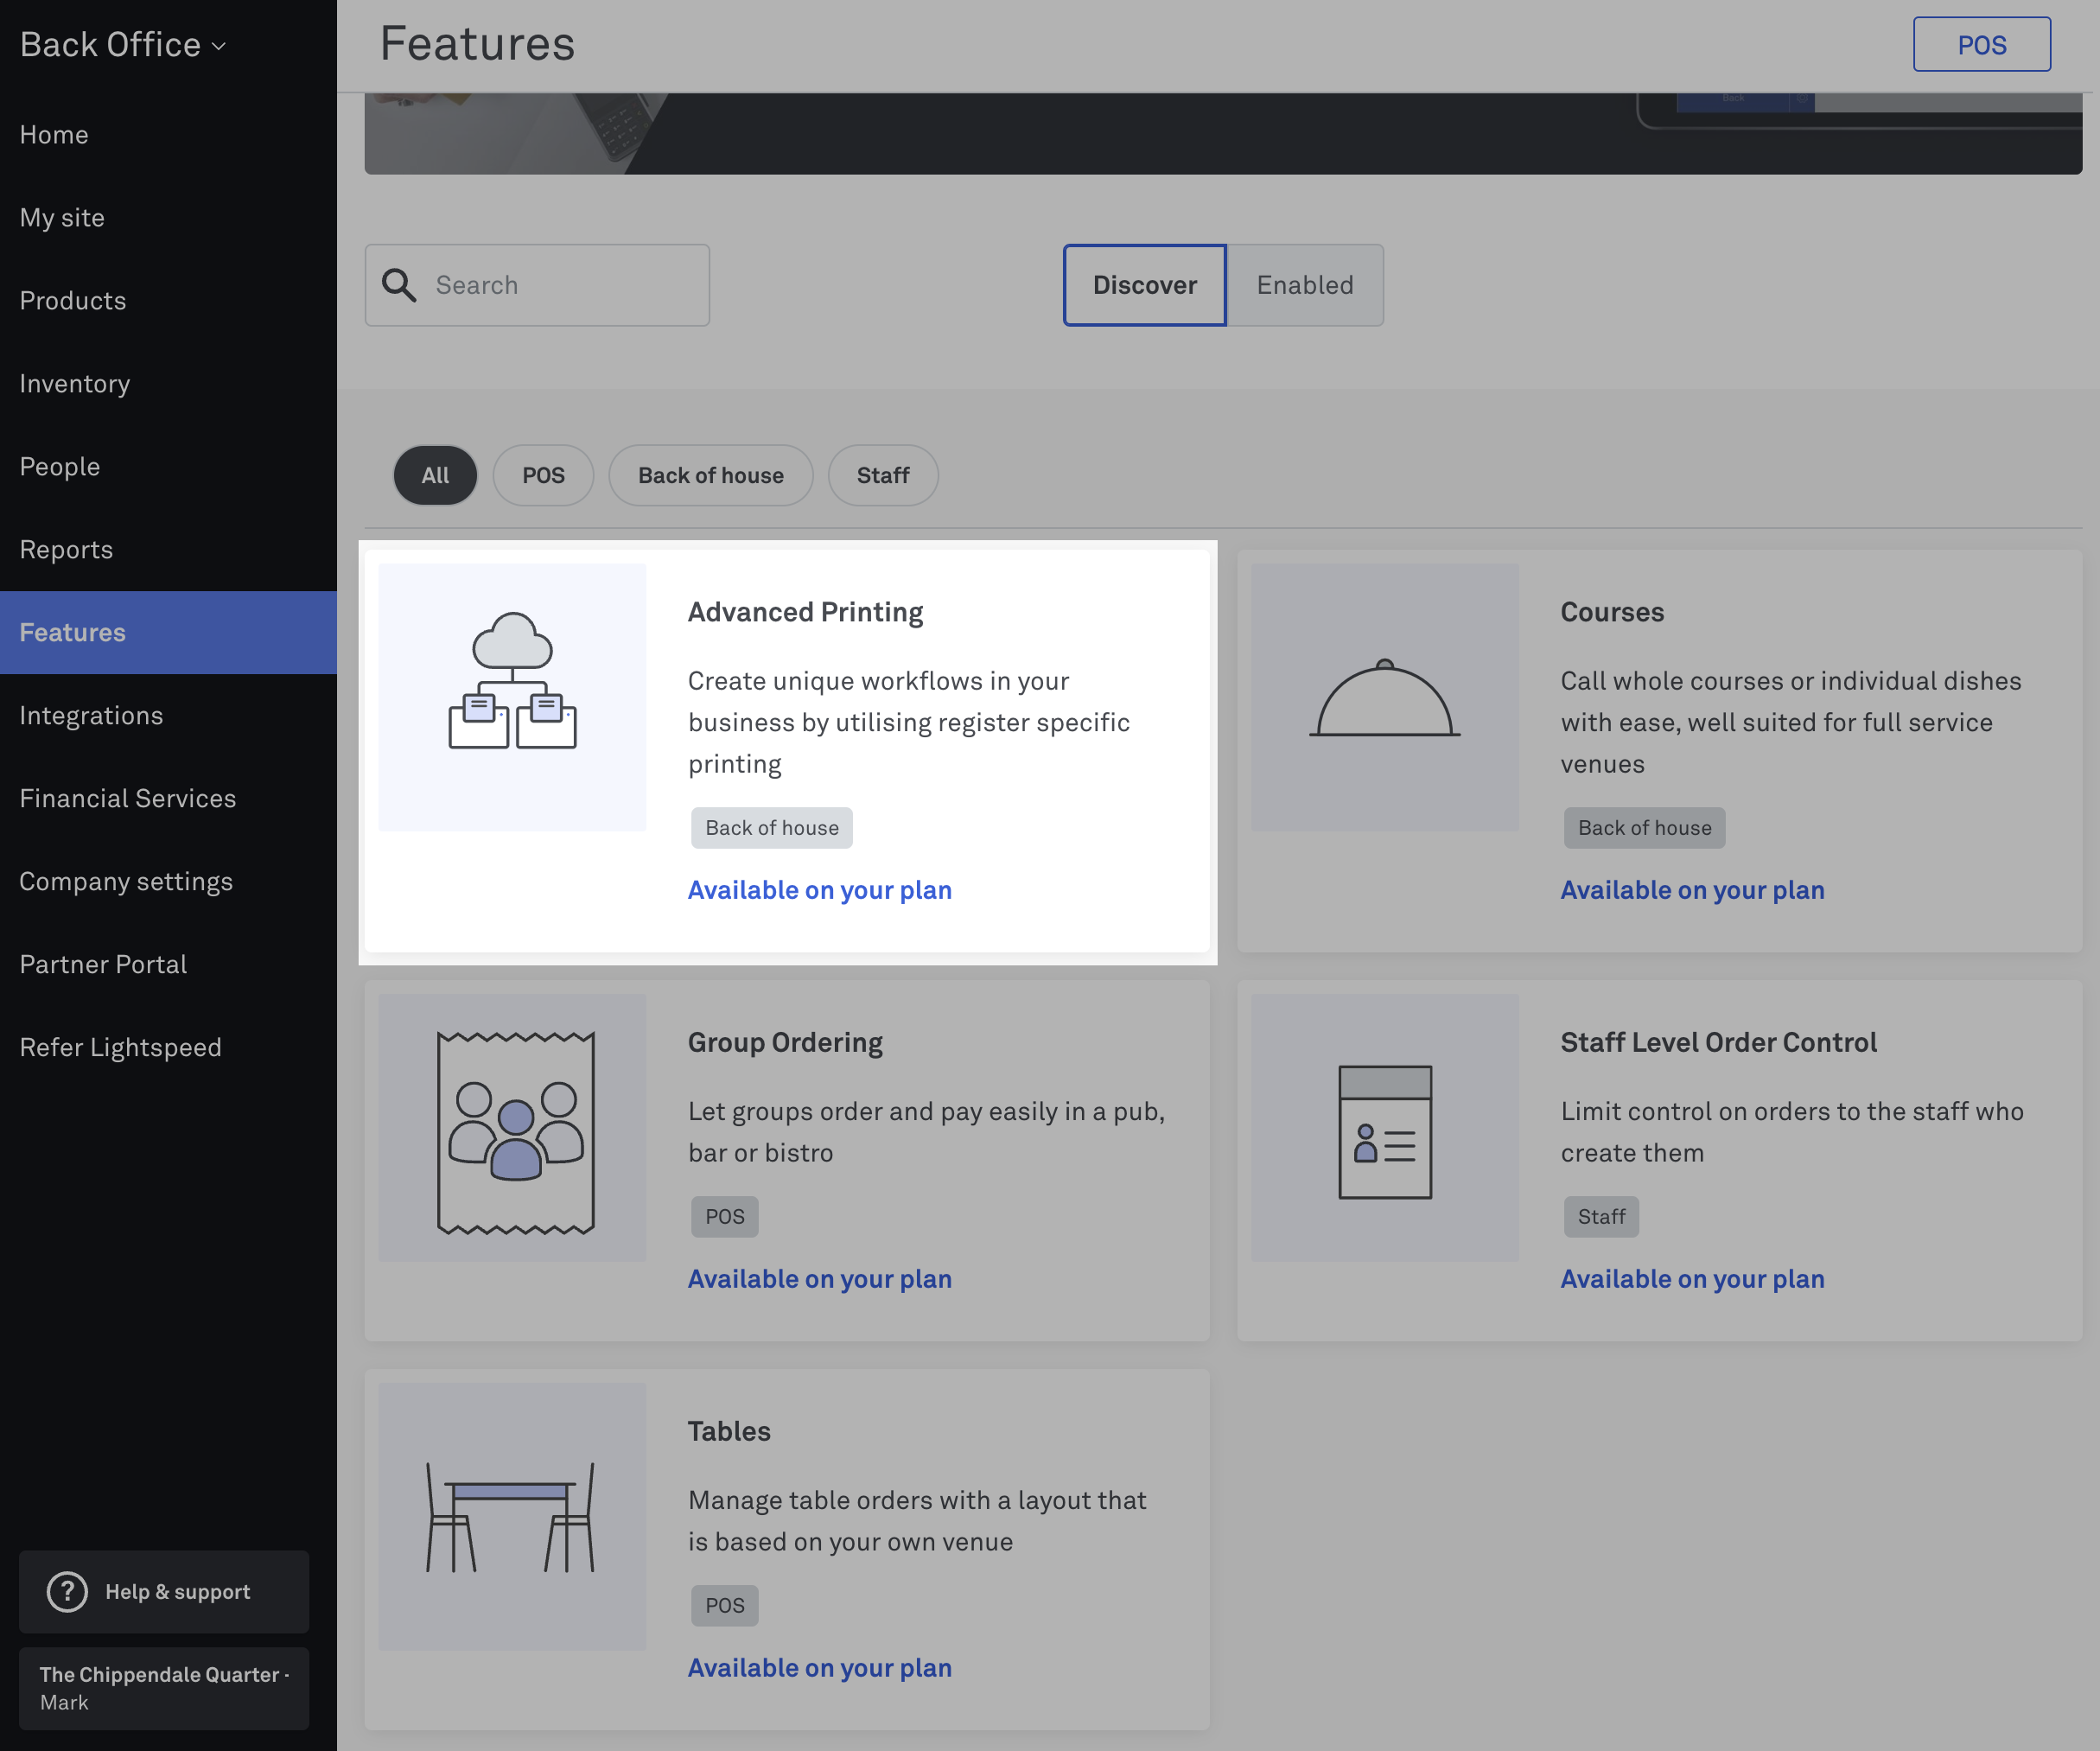Viewport: 2100px width, 1751px height.
Task: Open Integrations in the sidebar
Action: [x=91, y=715]
